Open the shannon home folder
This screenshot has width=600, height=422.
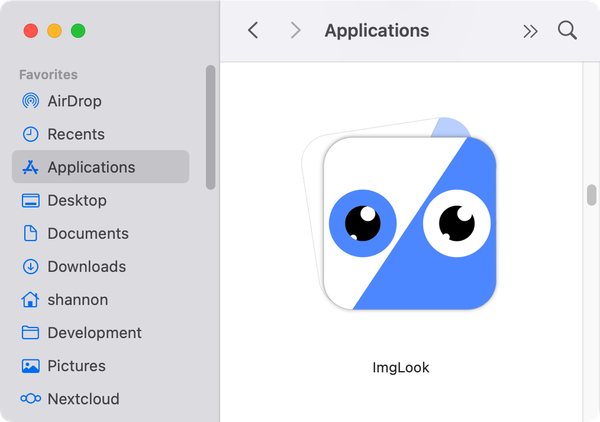pos(76,299)
